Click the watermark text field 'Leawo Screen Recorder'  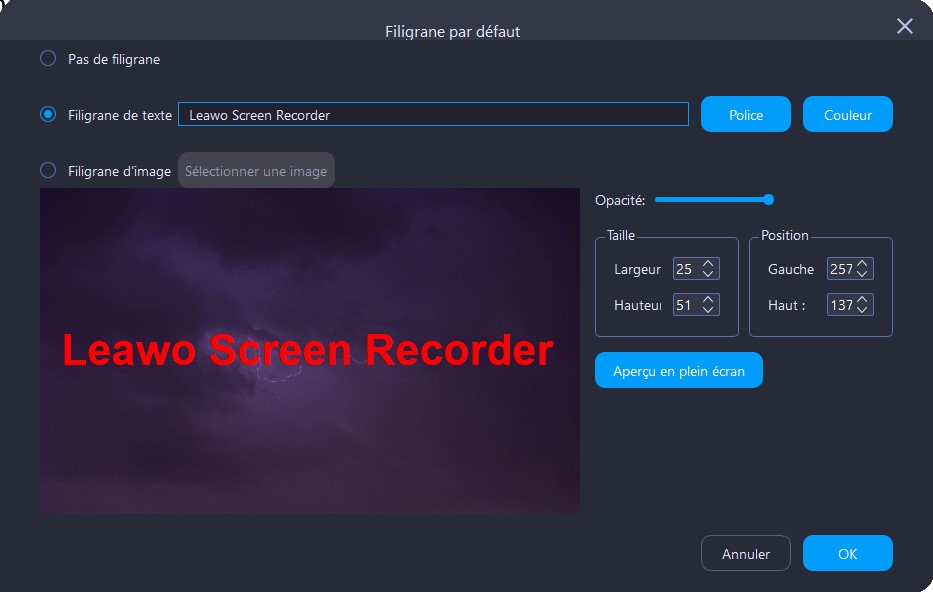433,114
